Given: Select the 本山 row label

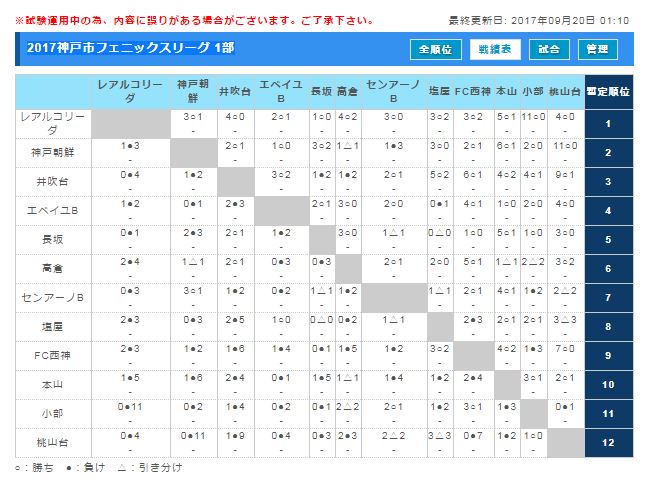Looking at the screenshot, I should [x=53, y=385].
